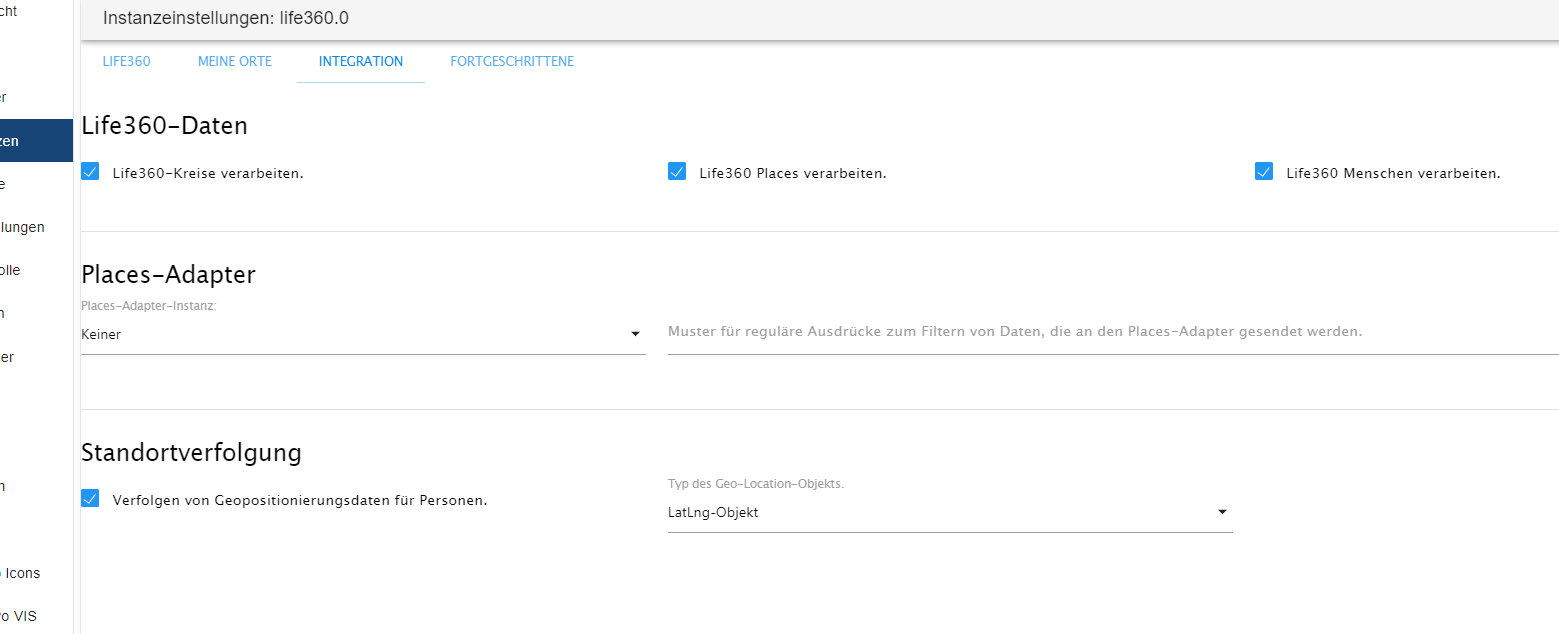The height and width of the screenshot is (634, 1559).
Task: Open the Geo-Location-Objekt type dropdown
Action: (x=949, y=512)
